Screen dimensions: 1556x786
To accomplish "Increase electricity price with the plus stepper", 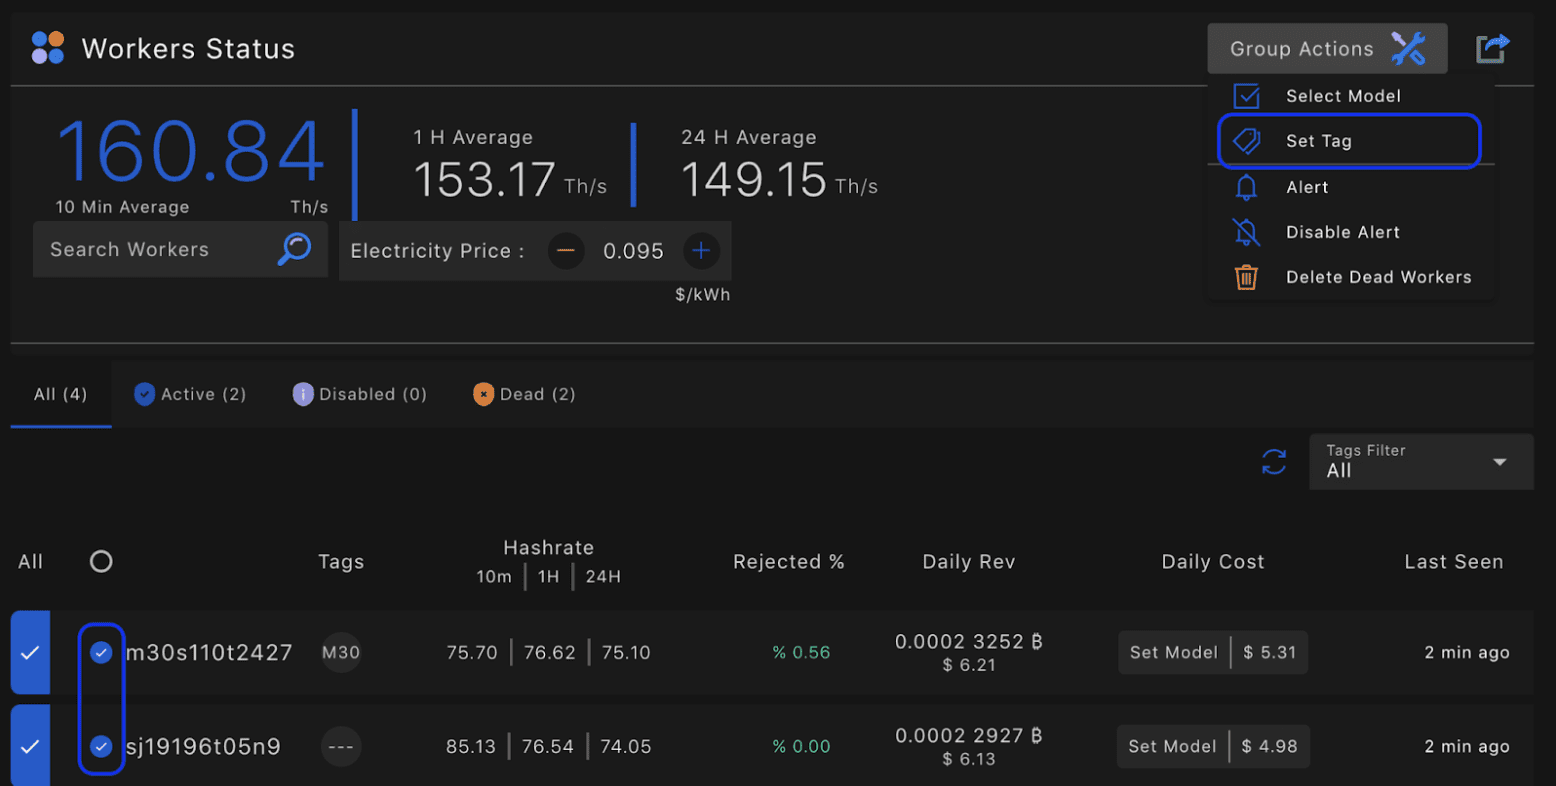I will click(702, 251).
